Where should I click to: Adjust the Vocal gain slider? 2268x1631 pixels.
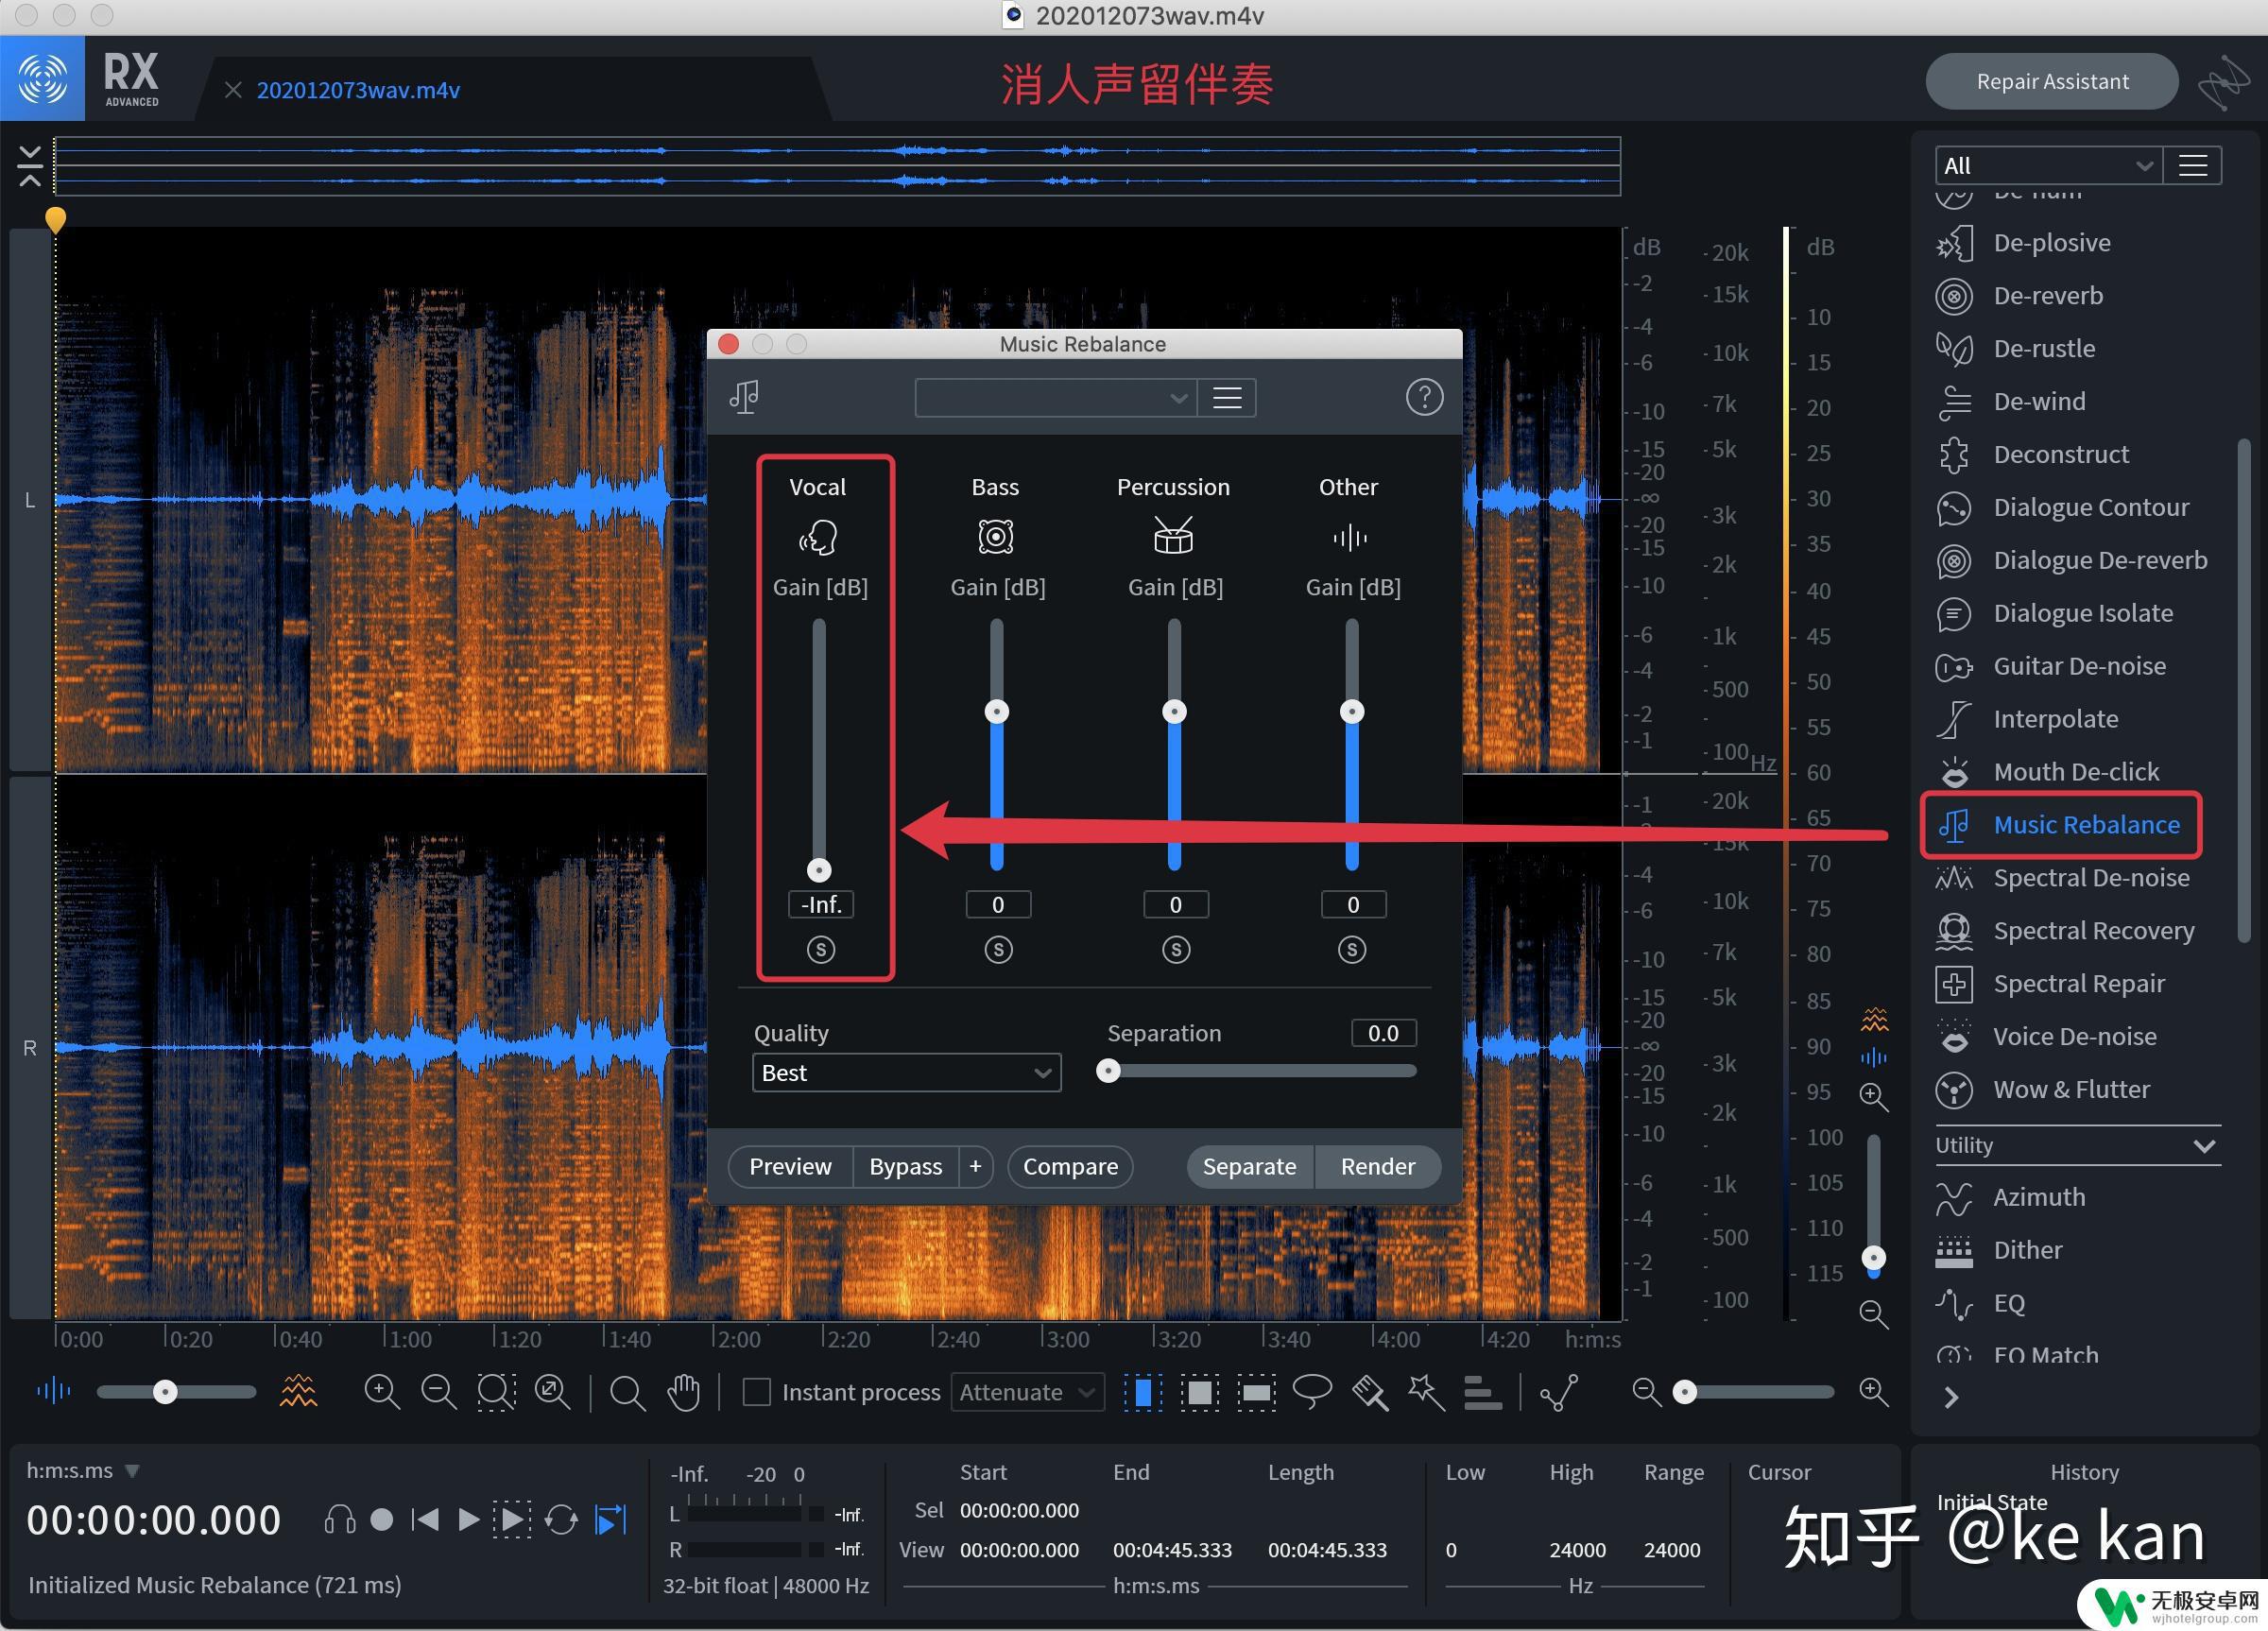(x=819, y=870)
